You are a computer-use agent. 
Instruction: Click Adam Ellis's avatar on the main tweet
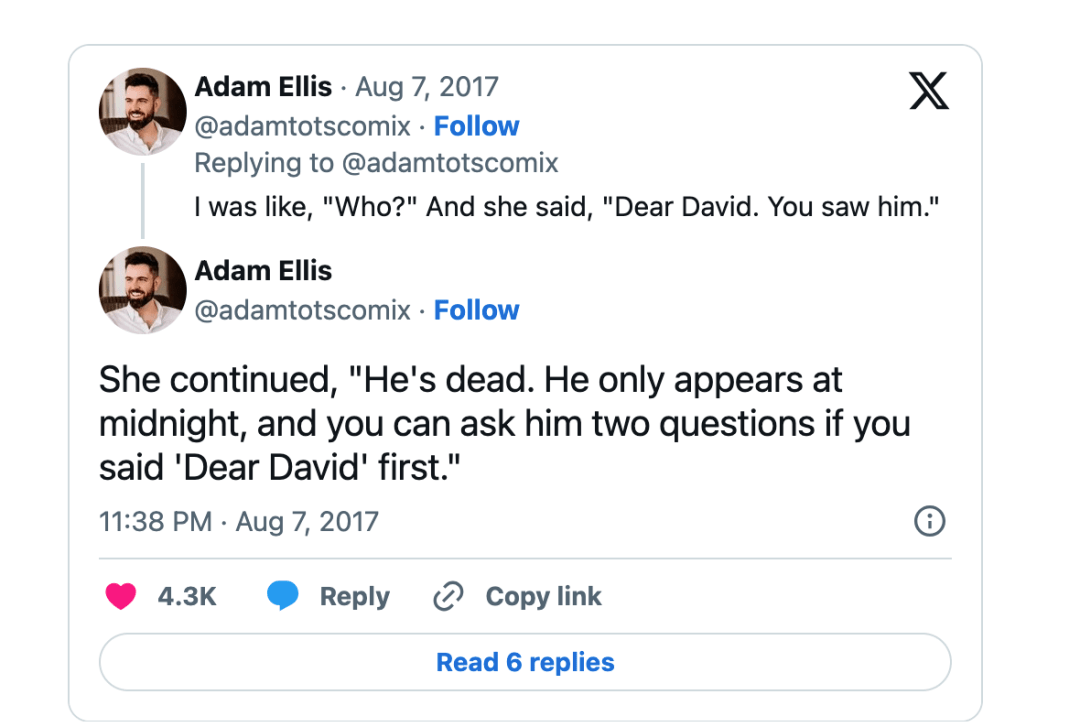point(143,290)
